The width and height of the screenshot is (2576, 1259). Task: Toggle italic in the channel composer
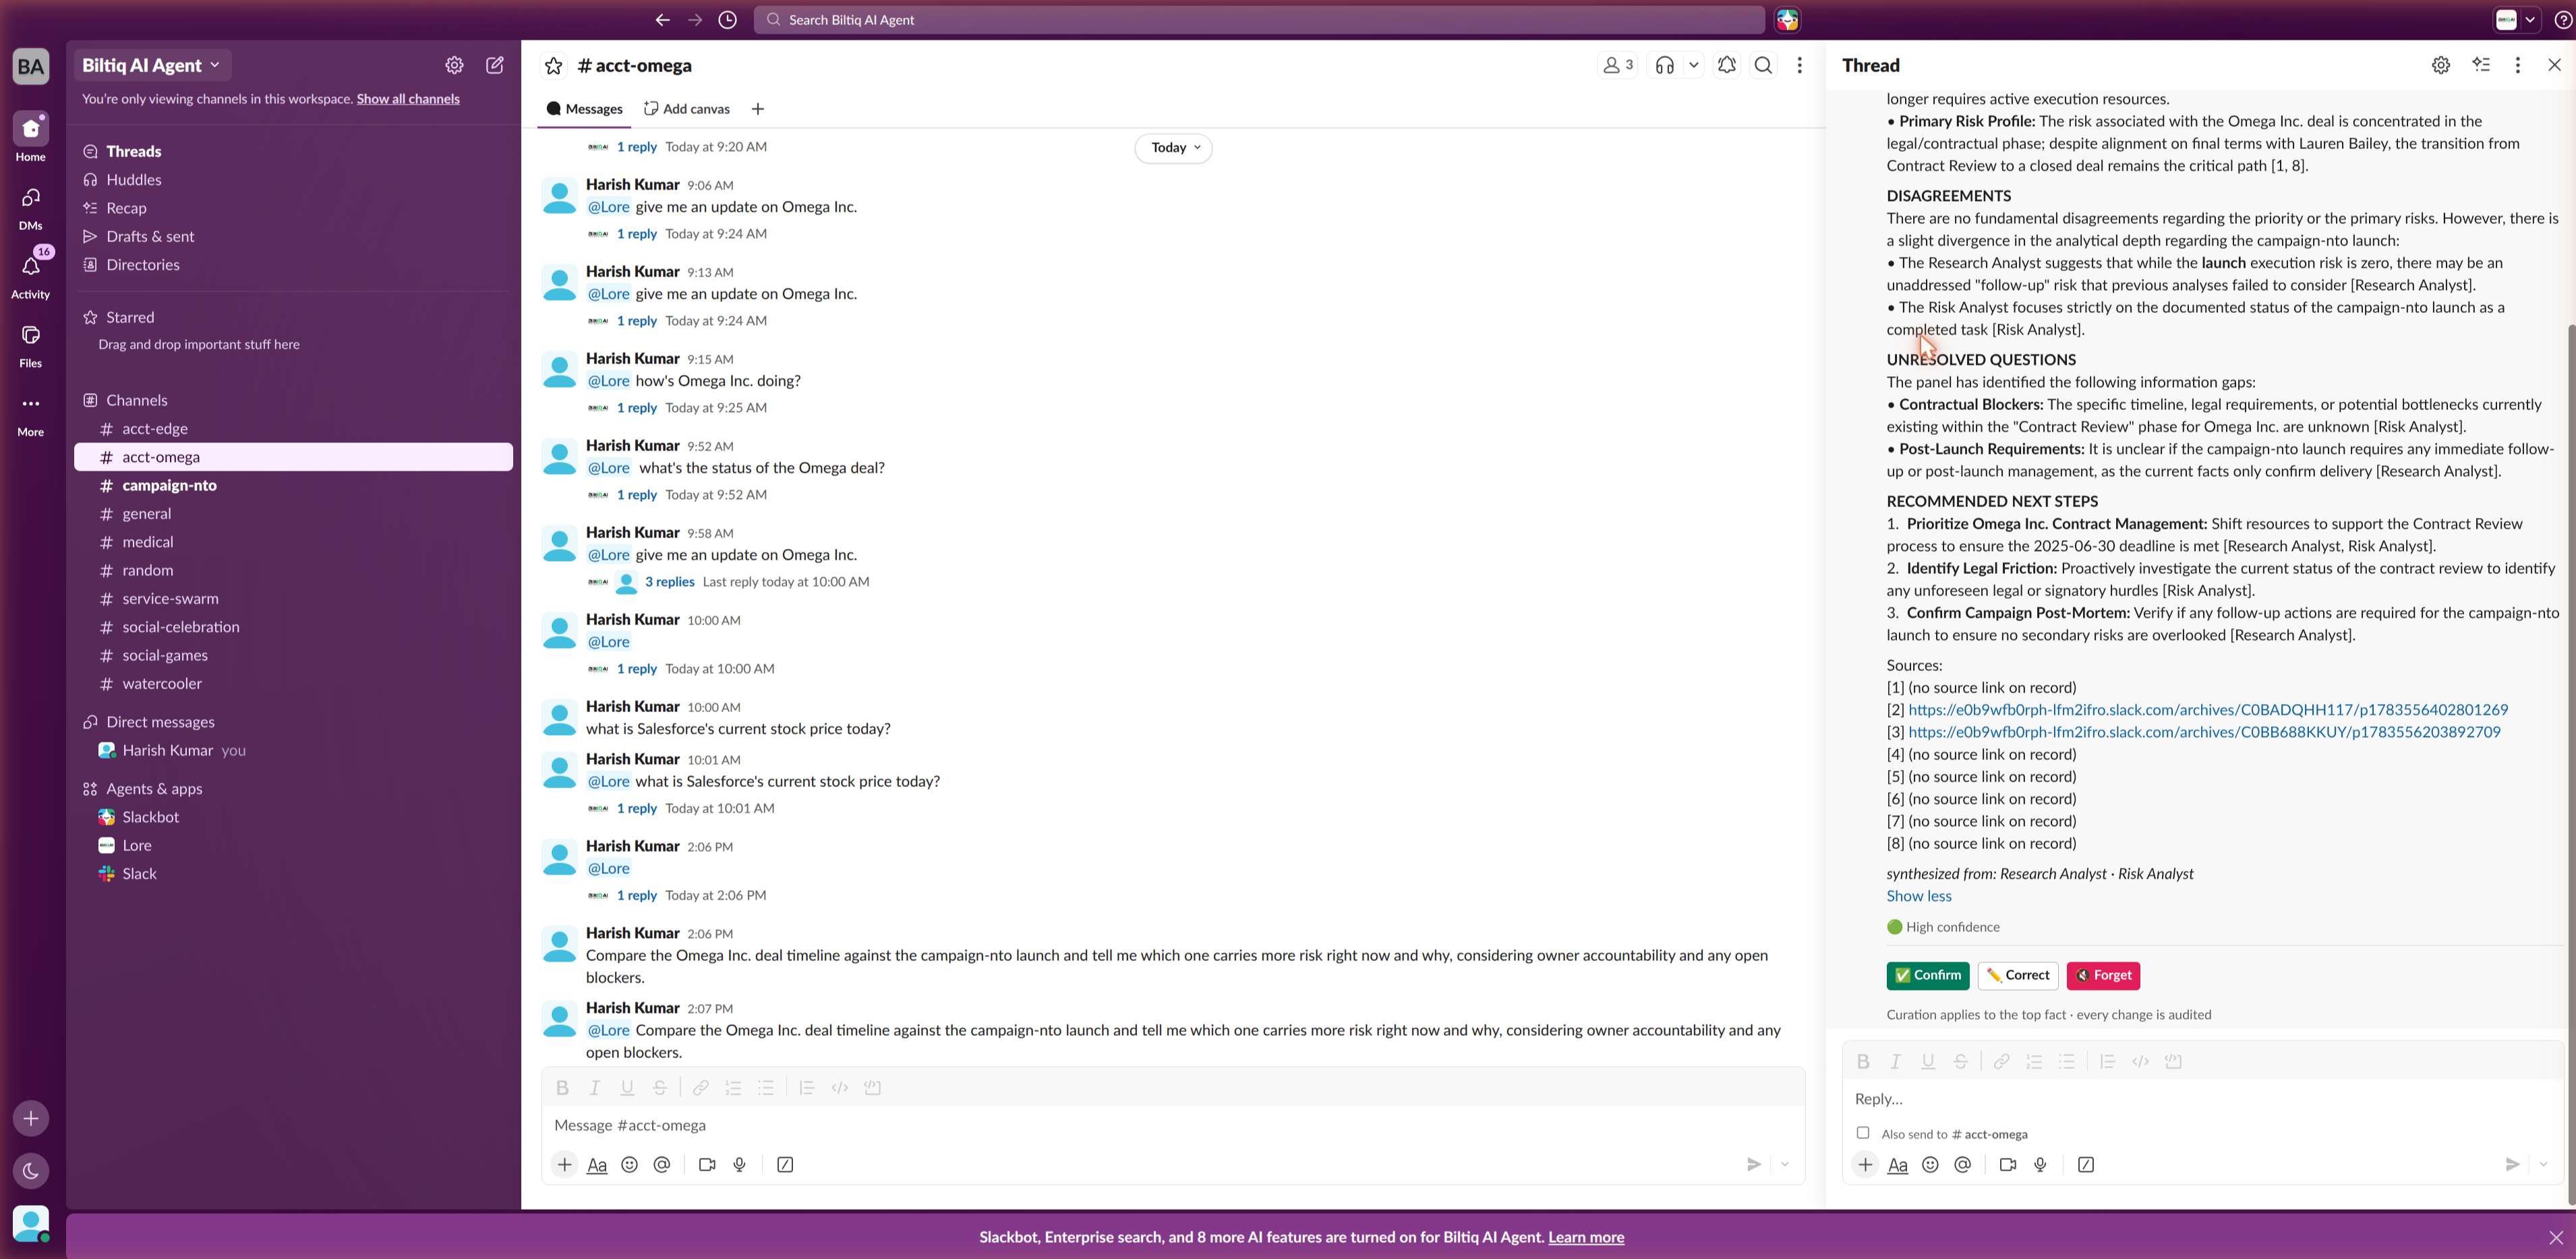point(595,1088)
